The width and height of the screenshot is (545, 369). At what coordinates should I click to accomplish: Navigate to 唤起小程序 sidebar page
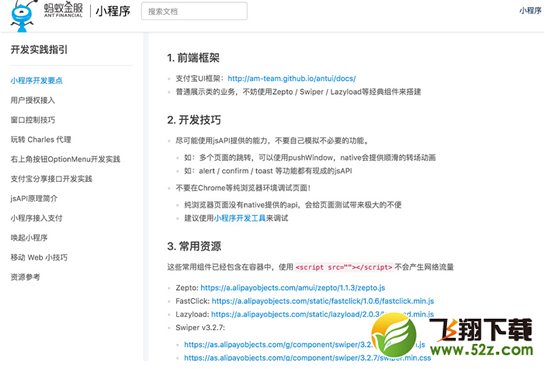tap(29, 238)
